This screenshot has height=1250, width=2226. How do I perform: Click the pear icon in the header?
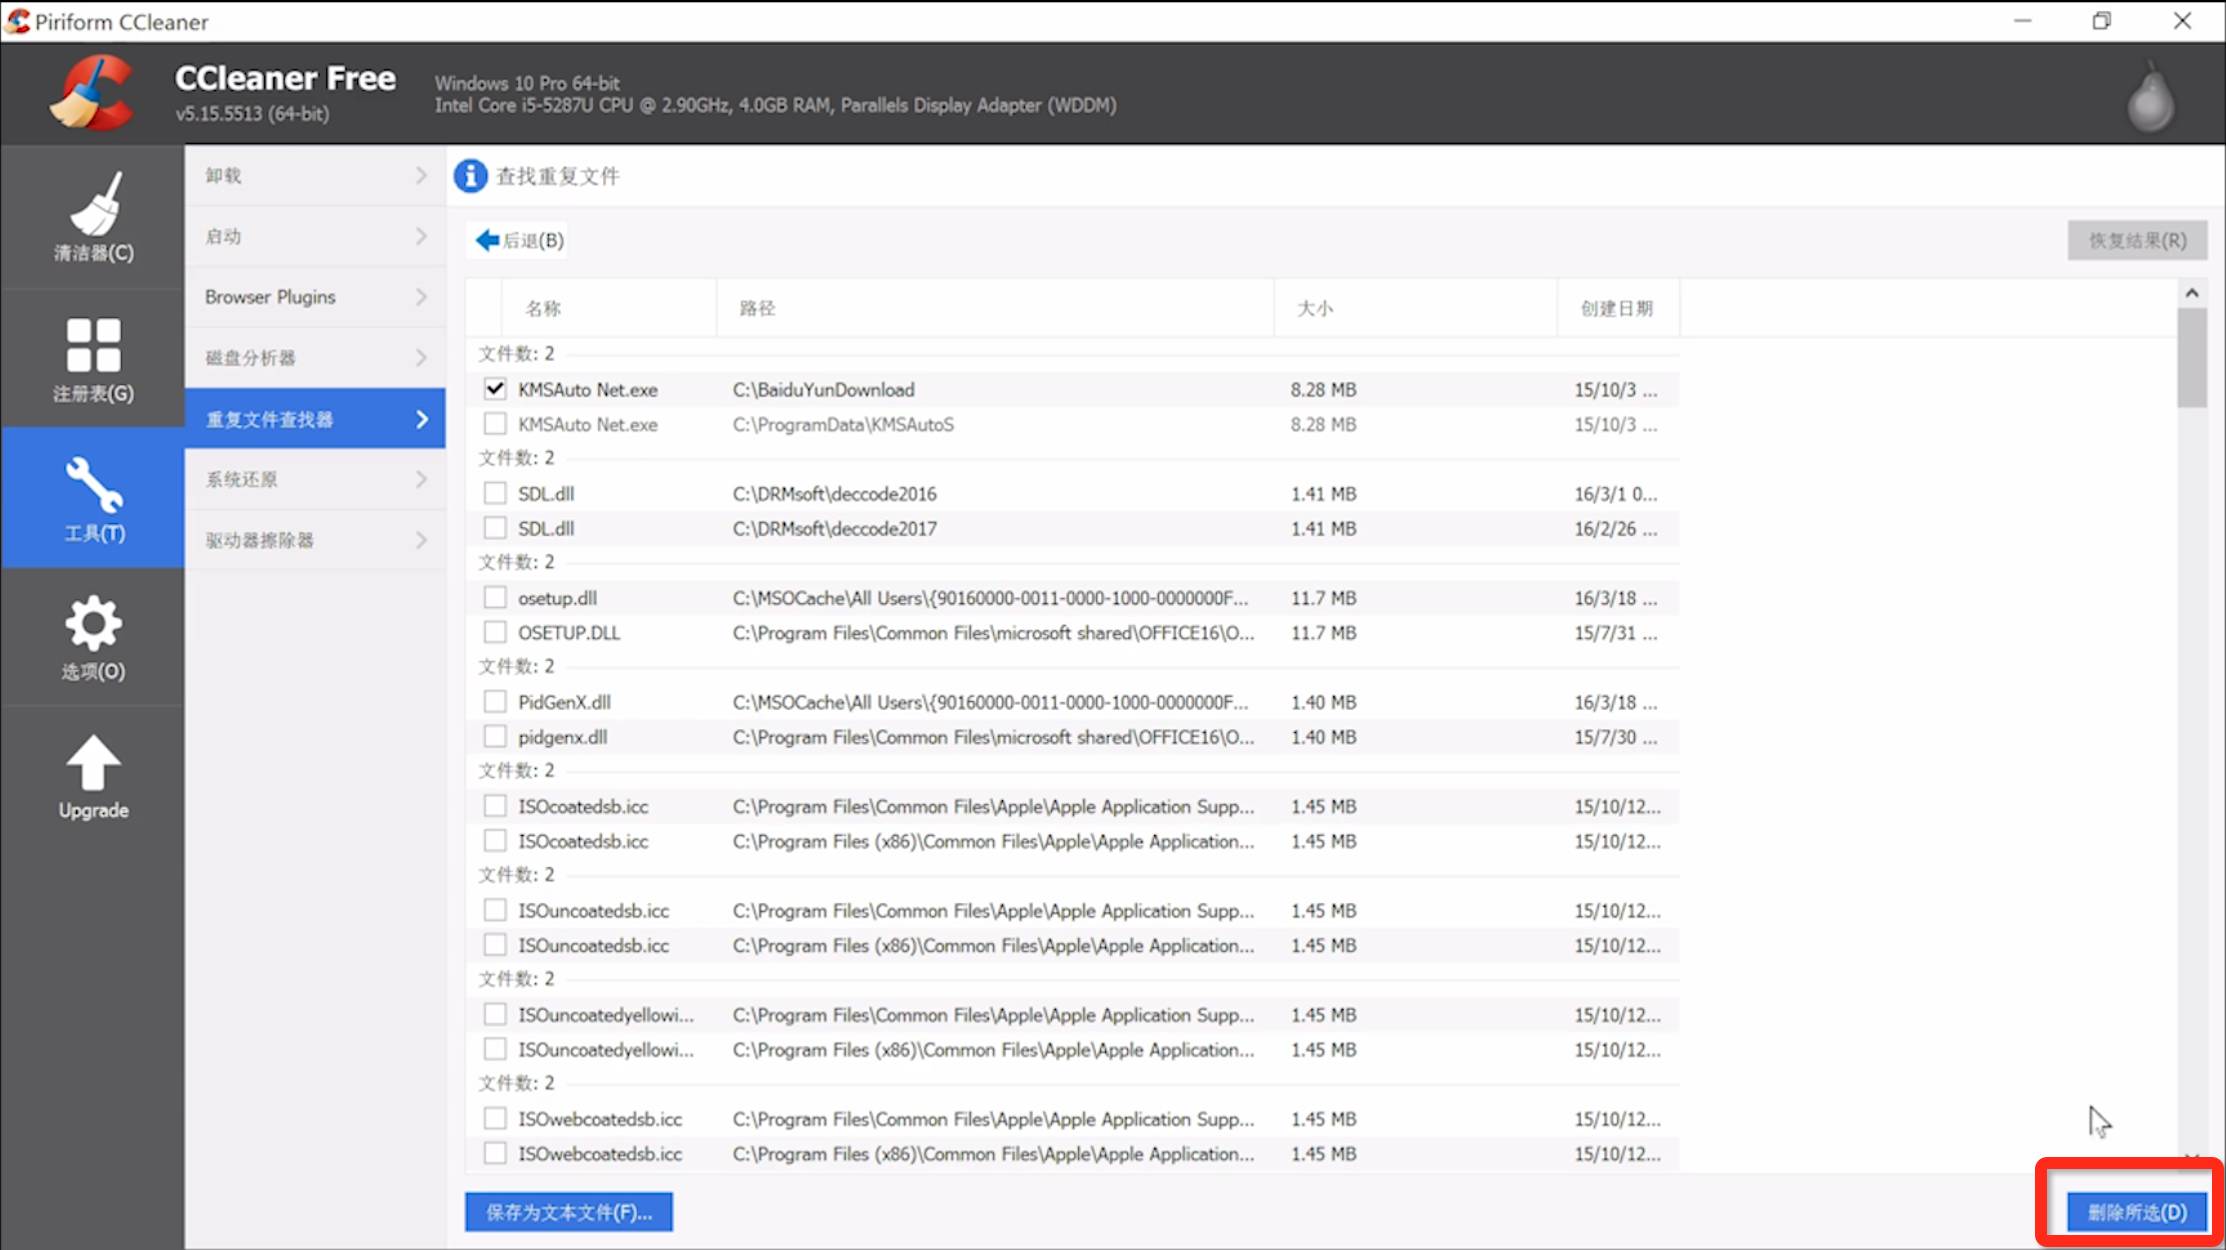(2150, 96)
